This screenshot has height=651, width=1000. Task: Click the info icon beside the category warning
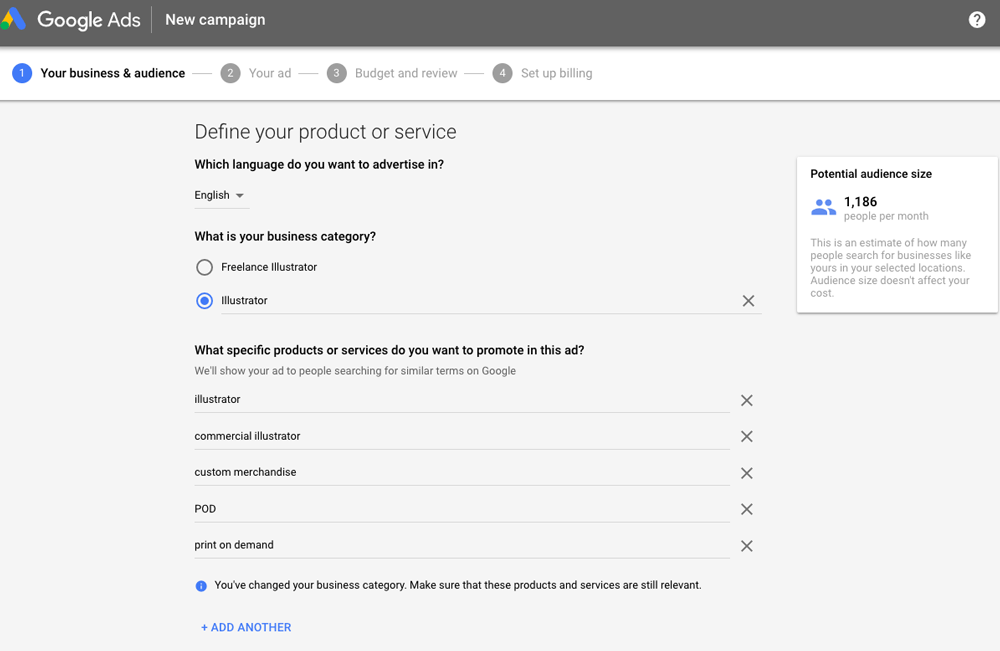pos(204,585)
